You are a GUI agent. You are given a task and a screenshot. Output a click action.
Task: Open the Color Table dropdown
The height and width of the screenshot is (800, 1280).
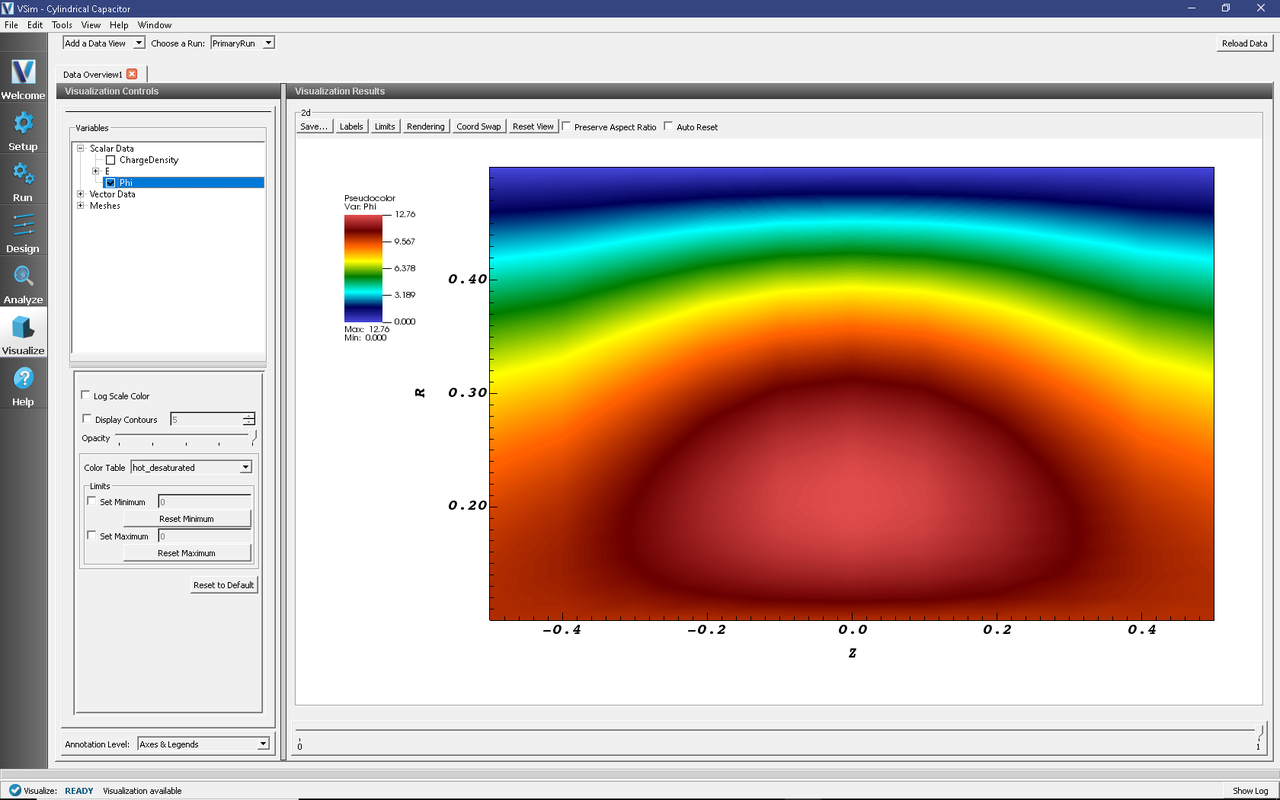point(191,467)
